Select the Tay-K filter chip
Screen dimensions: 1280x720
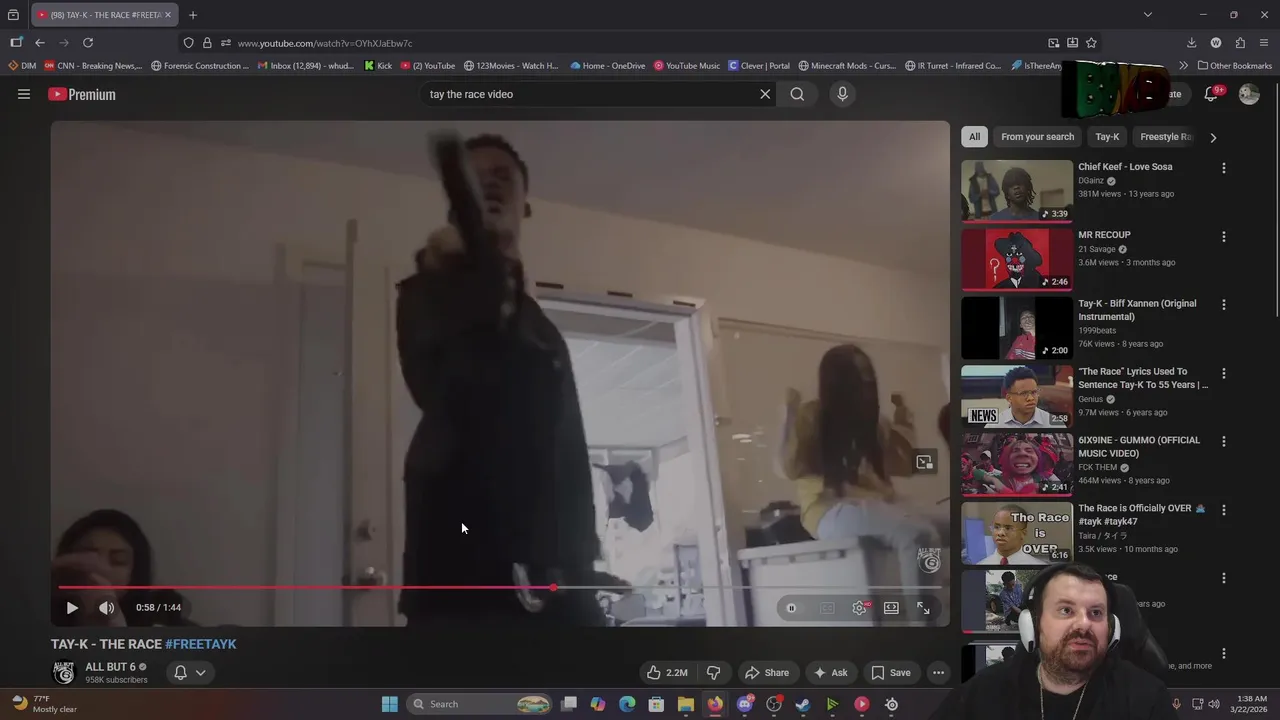tap(1107, 137)
